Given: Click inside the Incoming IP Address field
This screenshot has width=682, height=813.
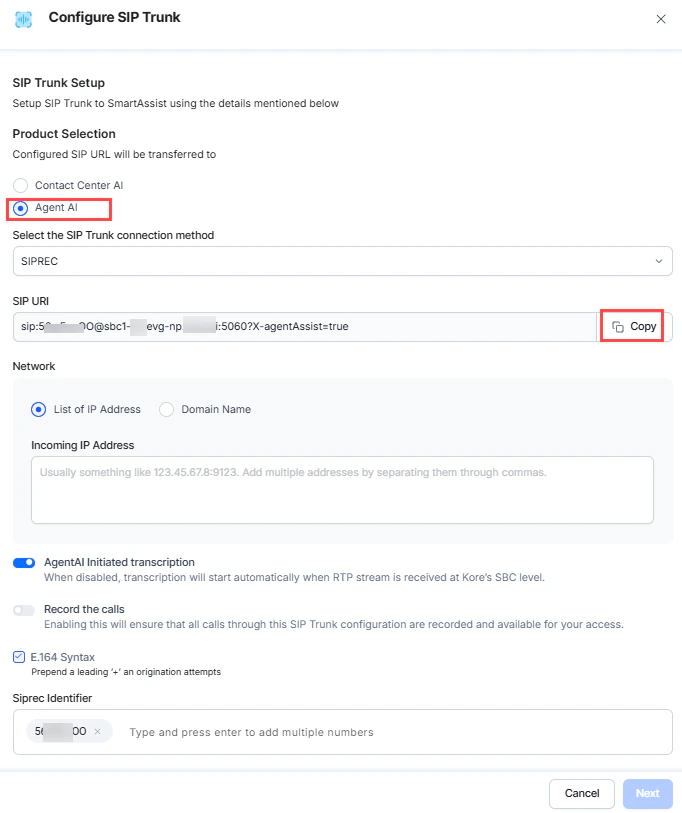Looking at the screenshot, I should pos(341,489).
